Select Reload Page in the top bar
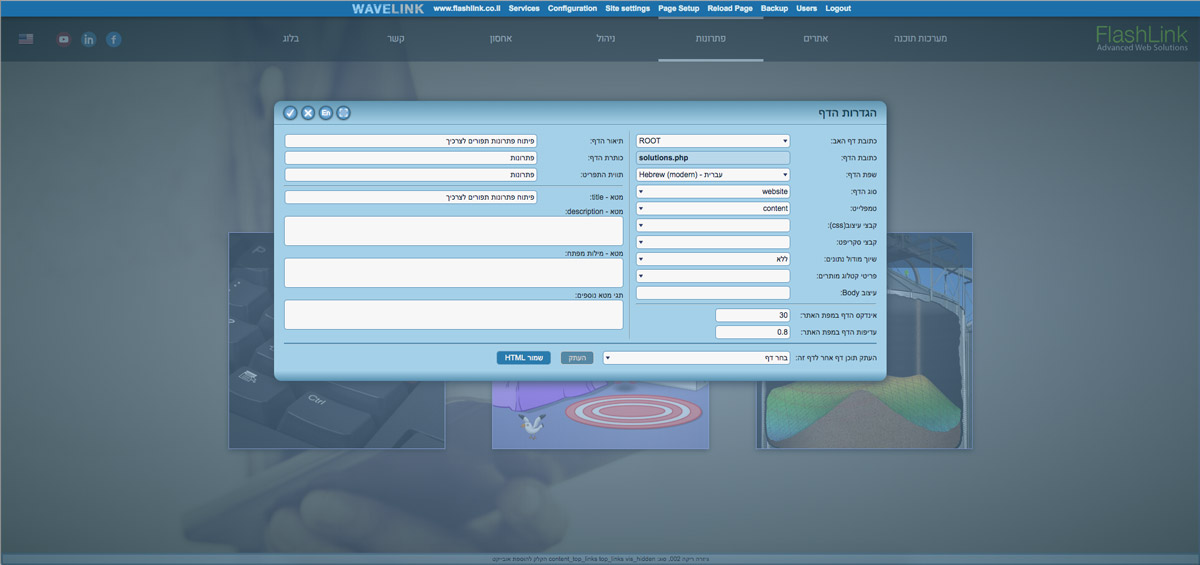This screenshot has width=1200, height=565. tap(730, 8)
